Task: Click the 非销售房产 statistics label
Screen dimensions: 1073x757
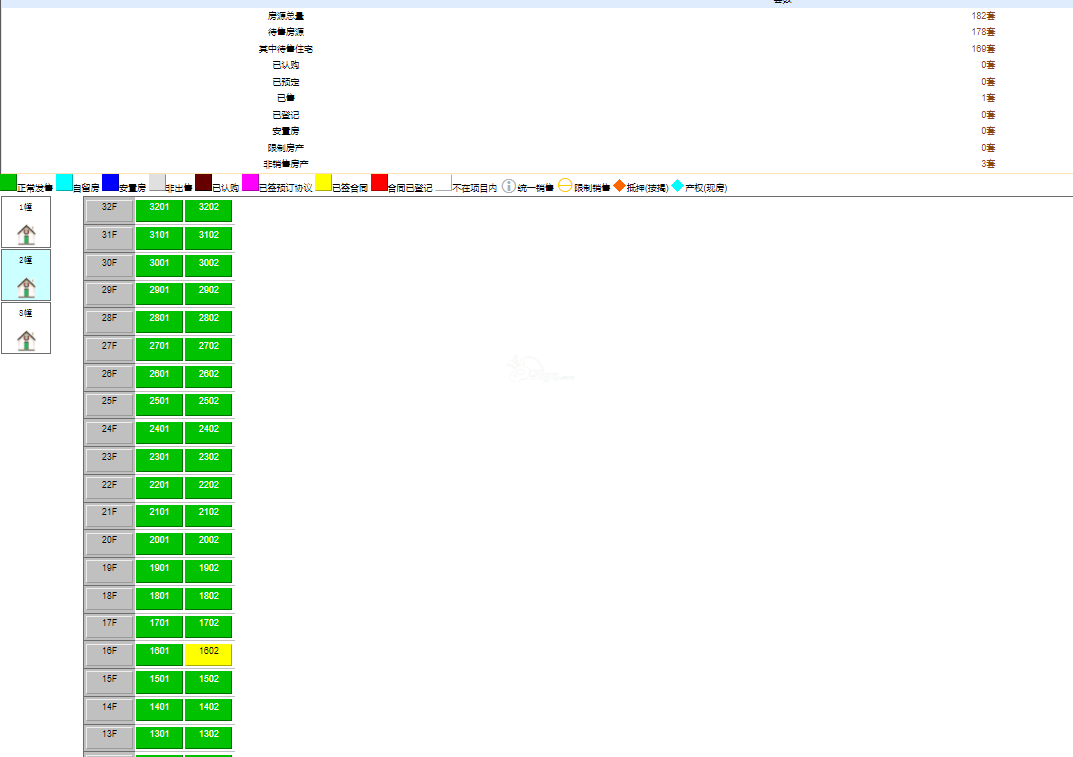Action: [x=285, y=164]
